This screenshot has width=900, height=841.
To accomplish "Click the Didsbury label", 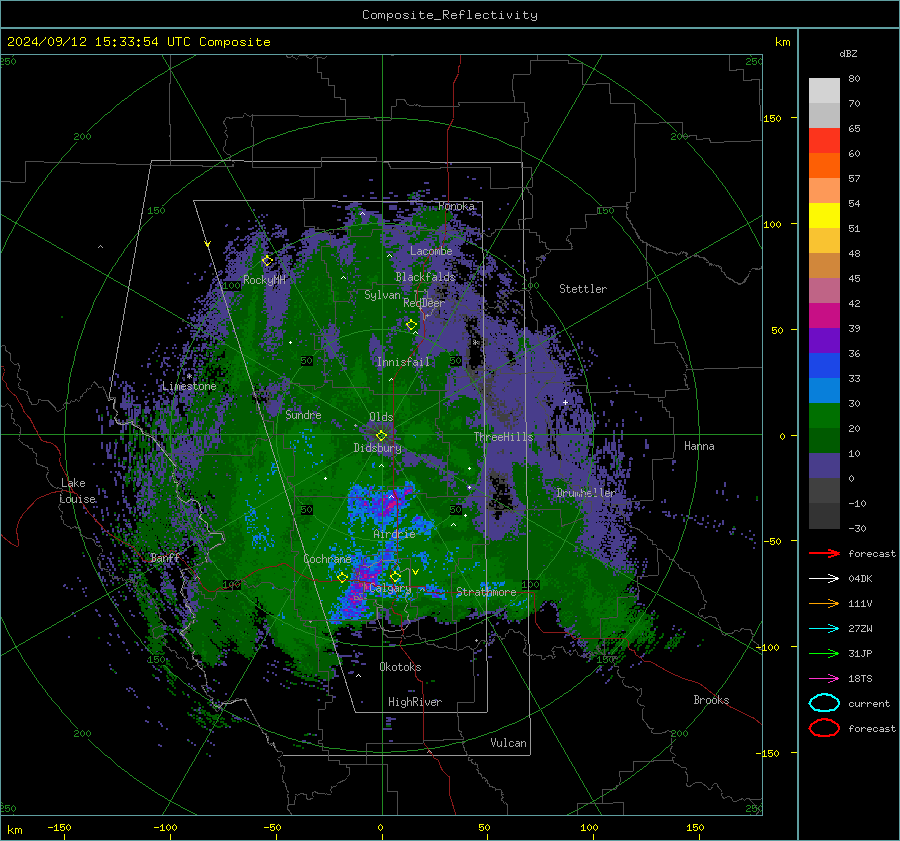I will point(377,447).
